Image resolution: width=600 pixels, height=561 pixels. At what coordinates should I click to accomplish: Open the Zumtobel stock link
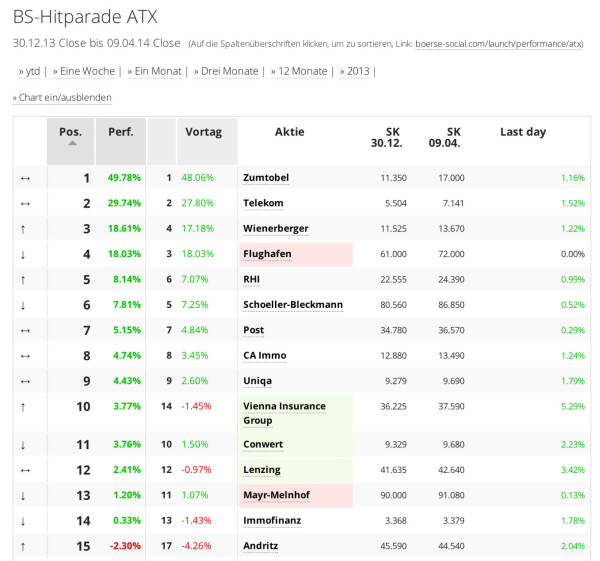(266, 178)
